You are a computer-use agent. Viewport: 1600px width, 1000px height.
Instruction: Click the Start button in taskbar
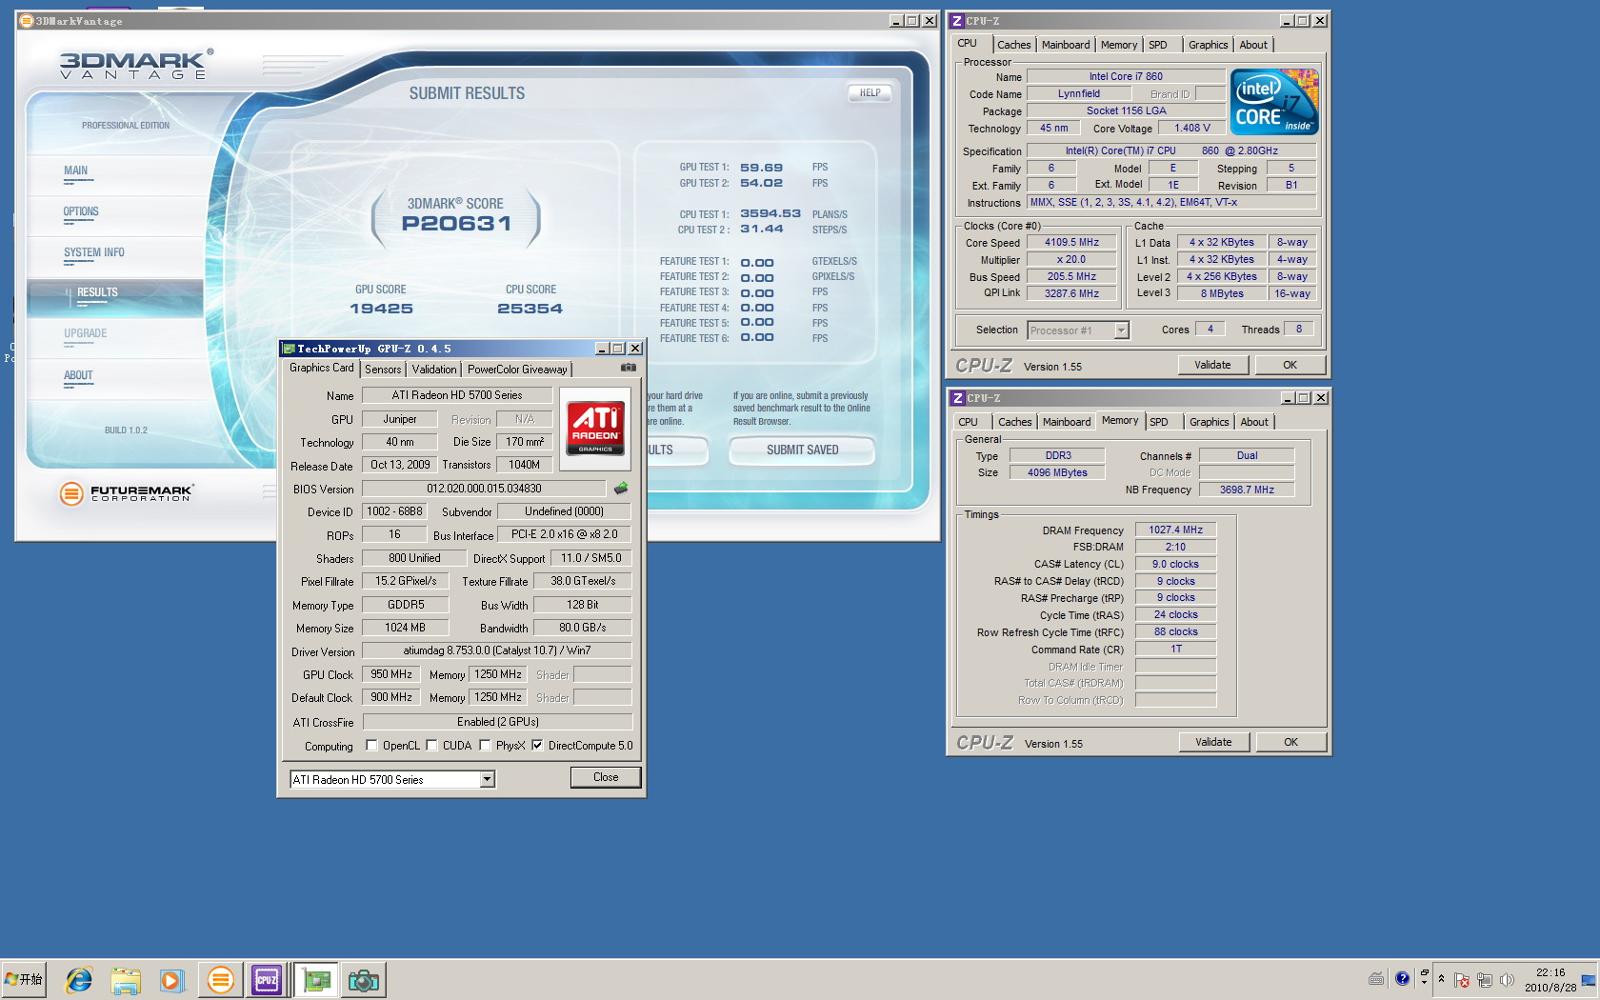(24, 980)
